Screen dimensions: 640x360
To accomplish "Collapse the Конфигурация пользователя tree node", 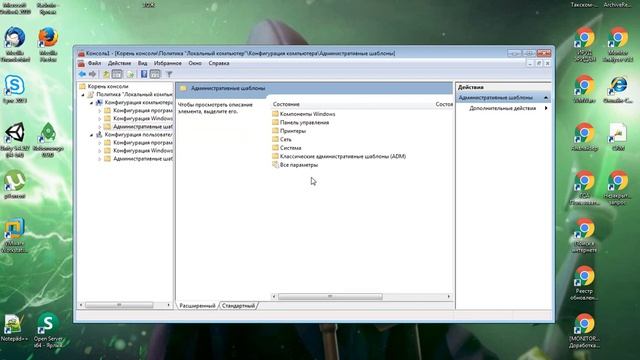I will [91, 135].
